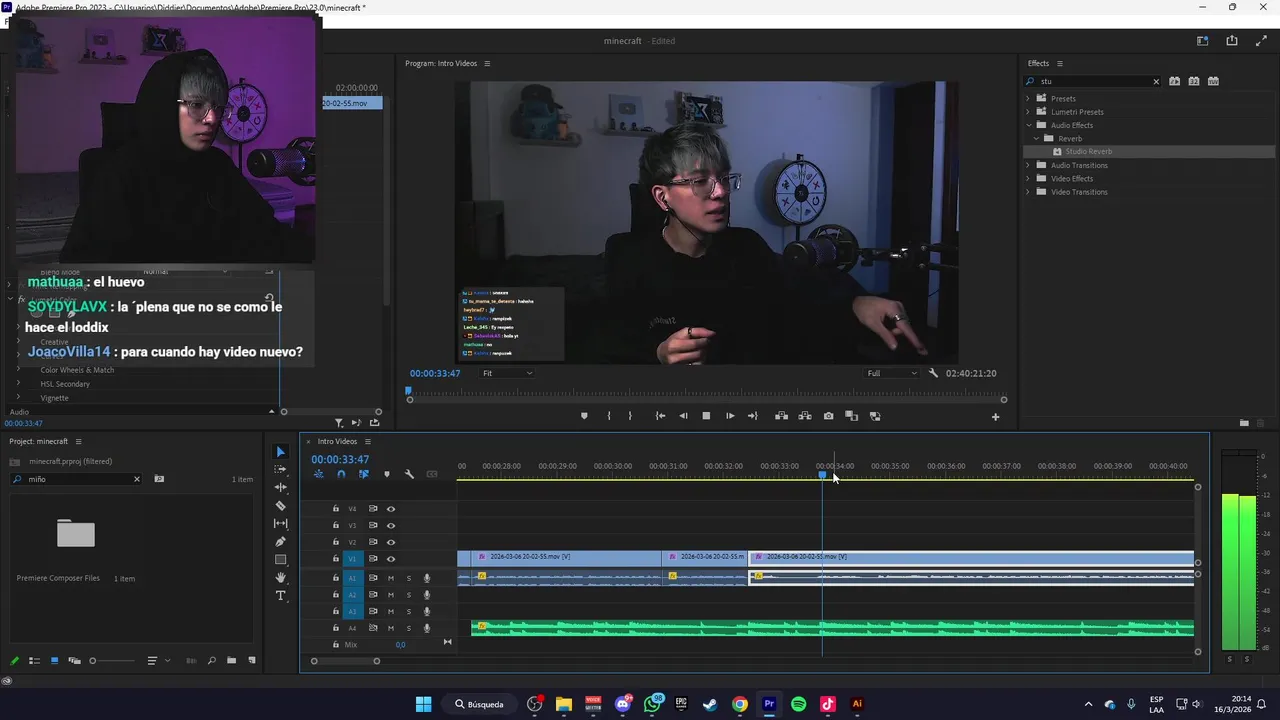Open Google Chrome from the taskbar

pyautogui.click(x=739, y=704)
